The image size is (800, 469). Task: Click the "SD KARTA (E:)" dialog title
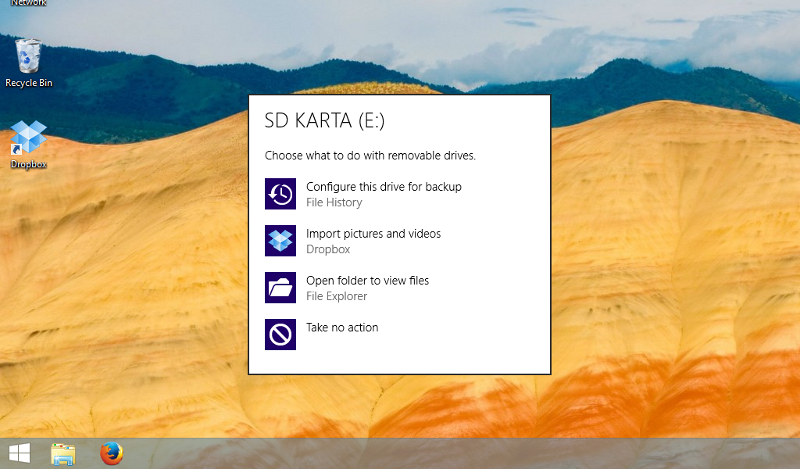(324, 121)
